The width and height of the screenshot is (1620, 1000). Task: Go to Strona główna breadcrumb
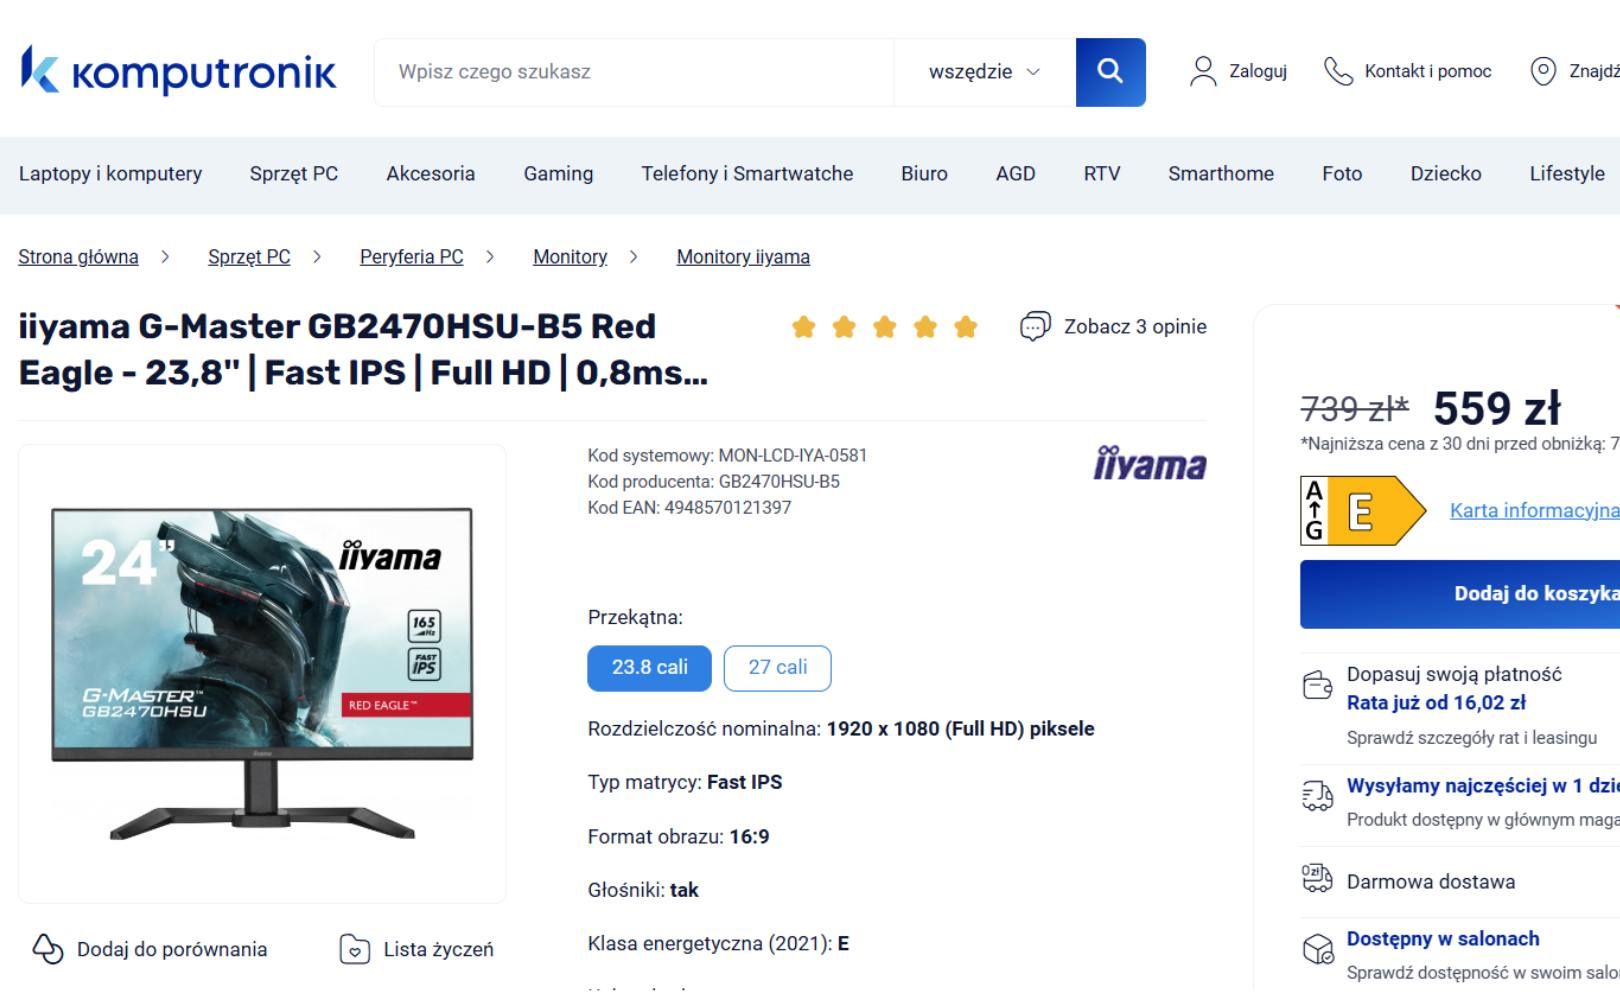coord(78,257)
